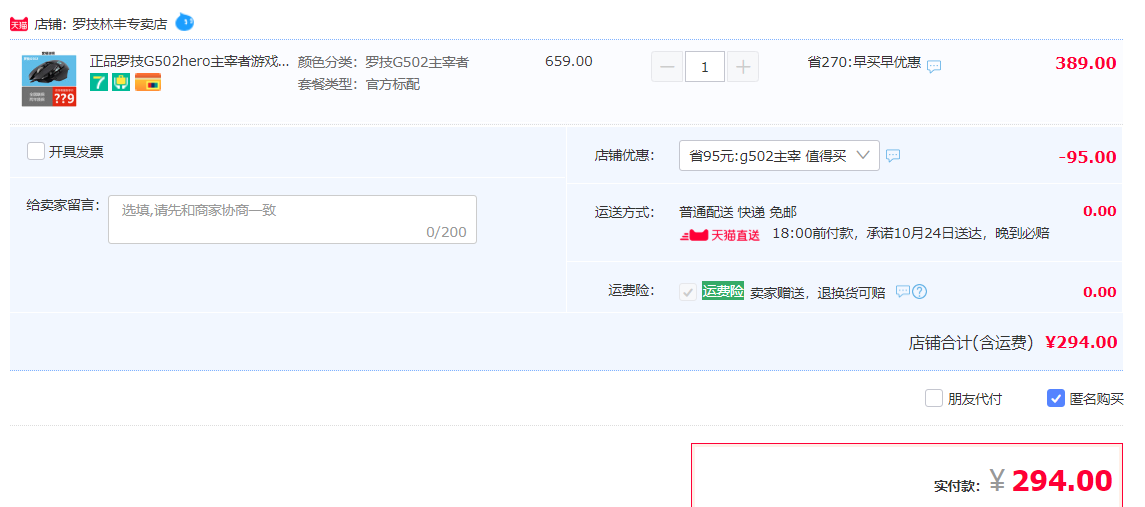
Task: Click the Tmall logo icon beside the store name
Action: [x=18, y=24]
